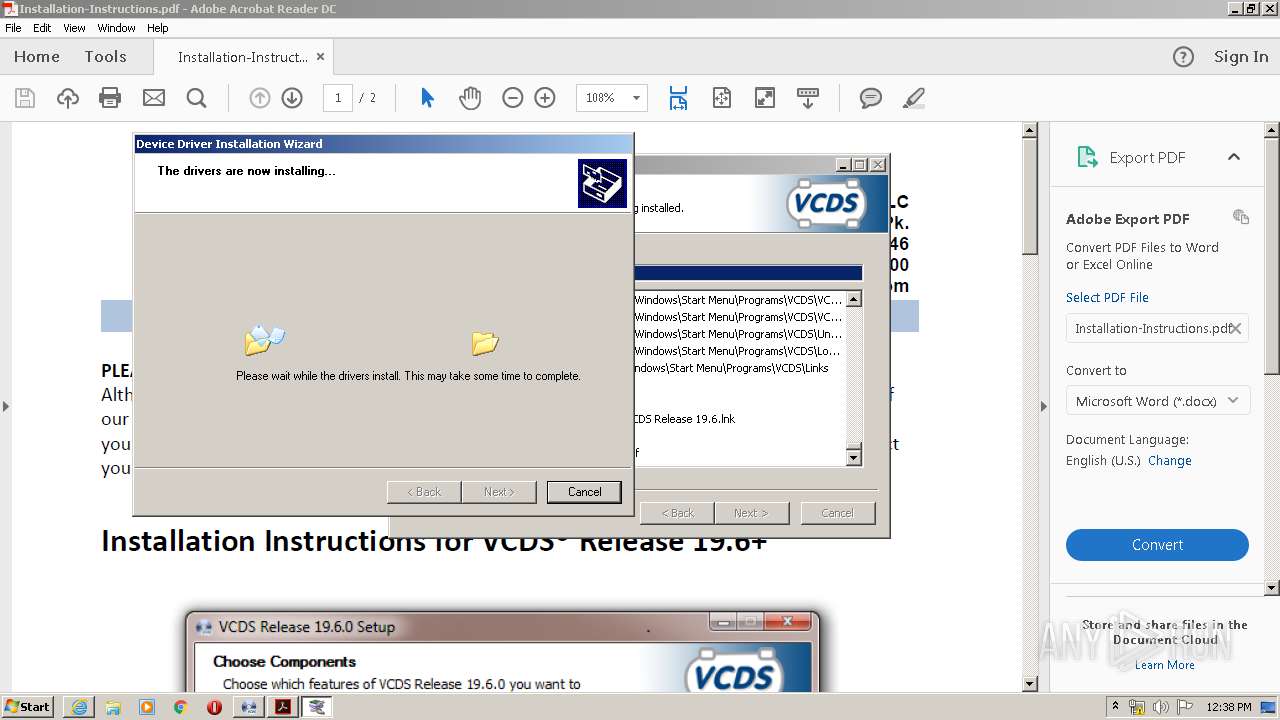Click the blue Convert button
This screenshot has height=720, width=1280.
pyautogui.click(x=1157, y=545)
